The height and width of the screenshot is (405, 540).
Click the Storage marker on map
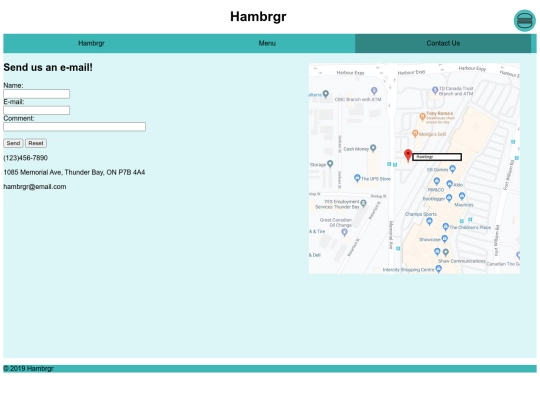[330, 164]
